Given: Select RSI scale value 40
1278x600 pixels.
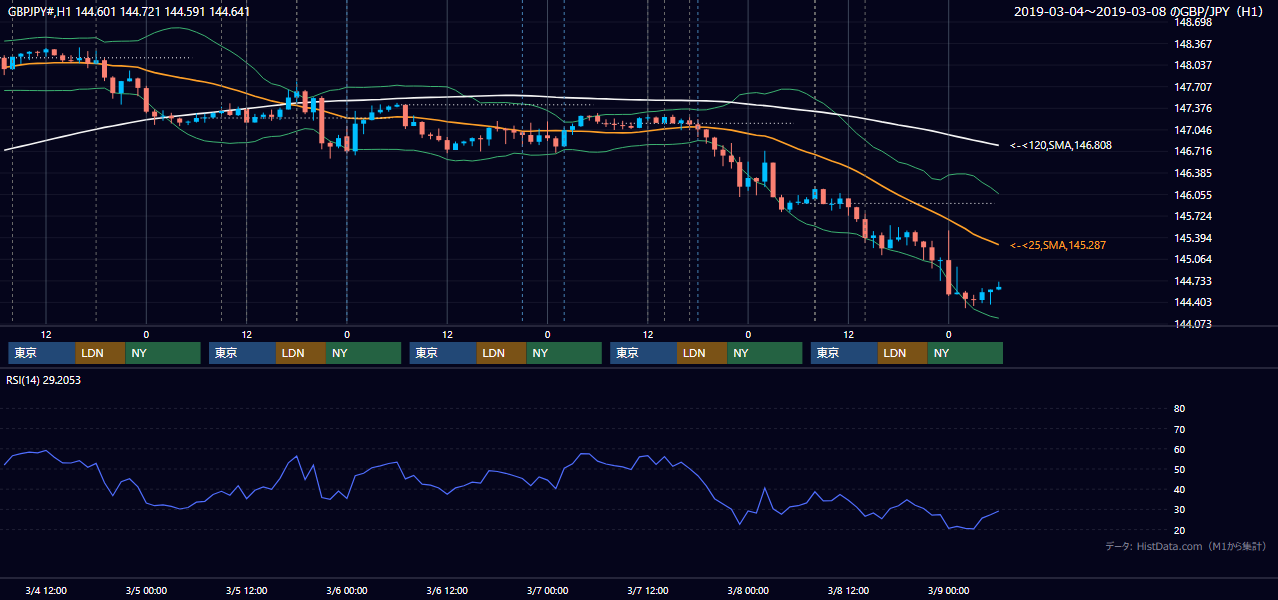Looking at the screenshot, I should pyautogui.click(x=1179, y=490).
